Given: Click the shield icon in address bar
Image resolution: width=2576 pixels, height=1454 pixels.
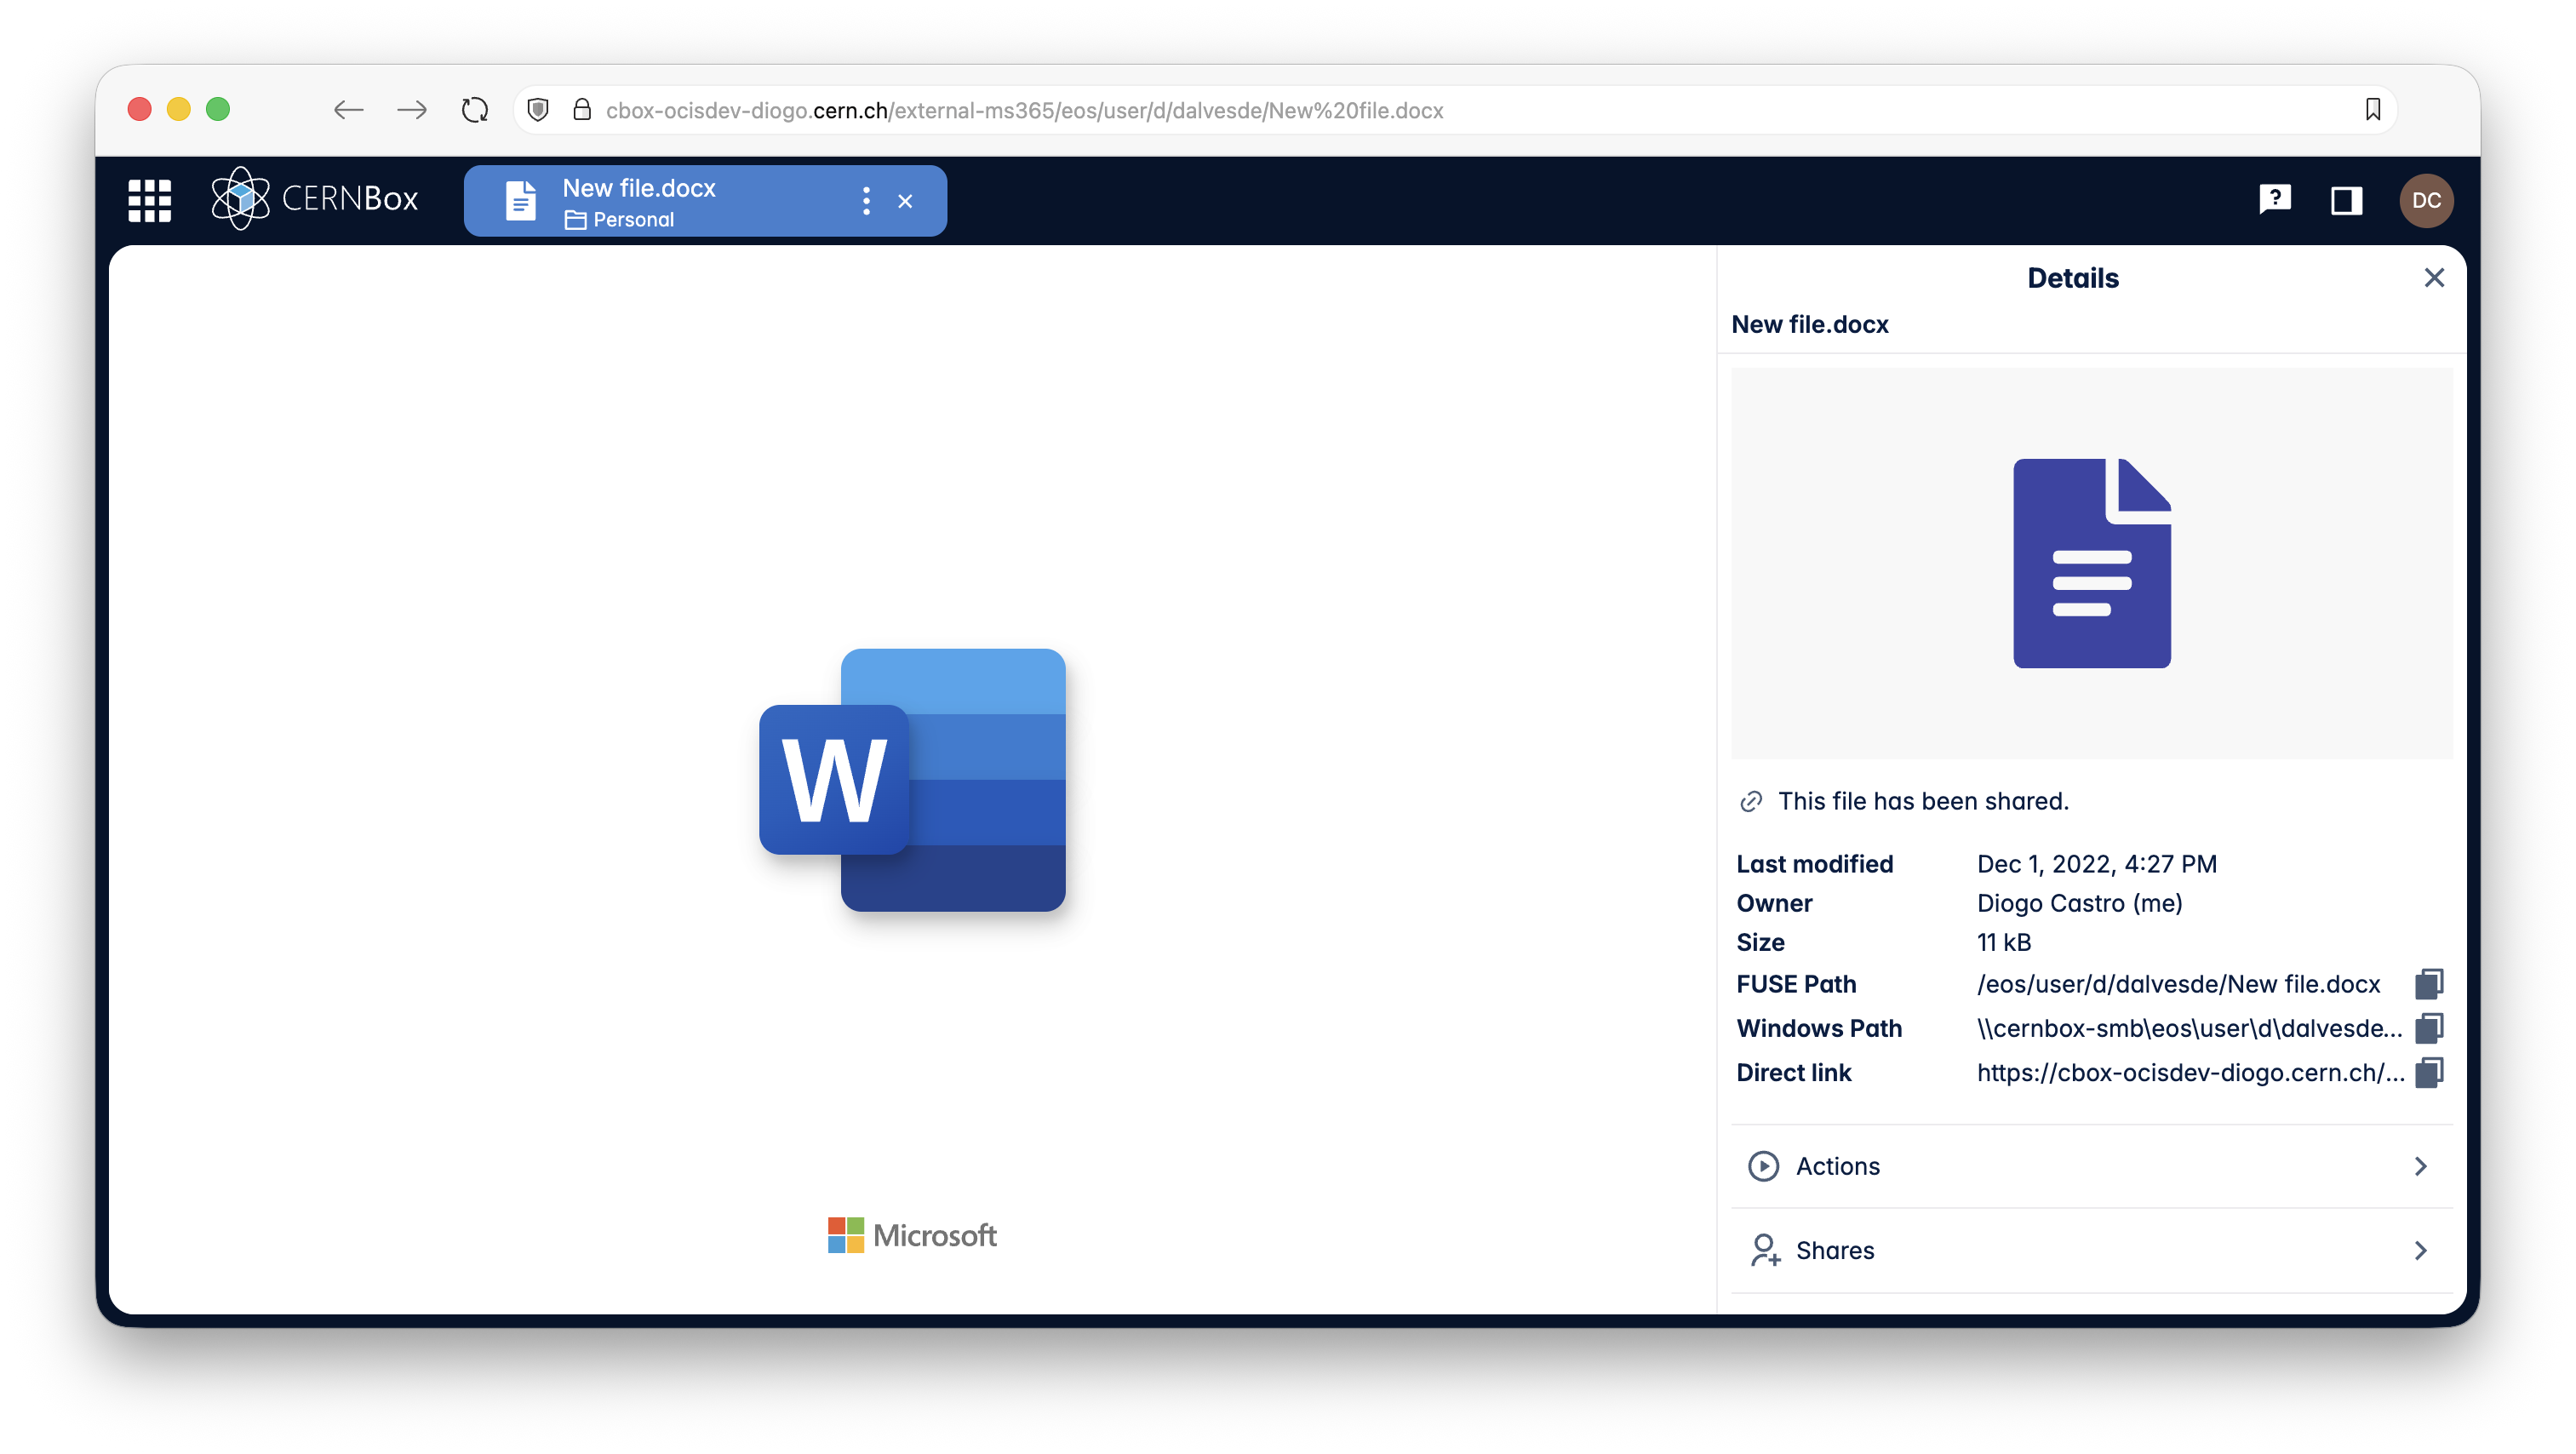Looking at the screenshot, I should coord(538,110).
